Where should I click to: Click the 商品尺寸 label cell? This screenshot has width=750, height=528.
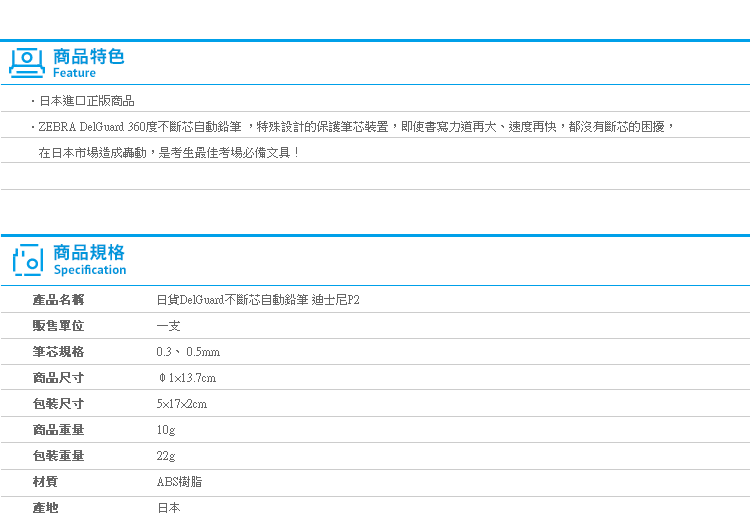coord(58,378)
